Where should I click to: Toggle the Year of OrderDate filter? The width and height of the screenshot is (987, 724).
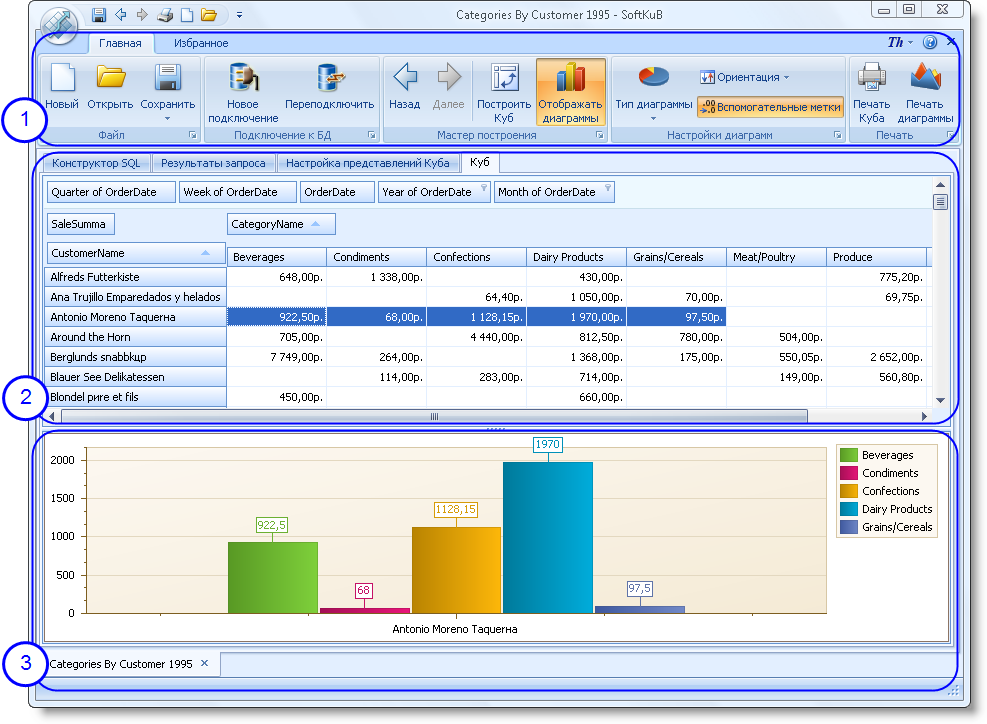click(483, 188)
